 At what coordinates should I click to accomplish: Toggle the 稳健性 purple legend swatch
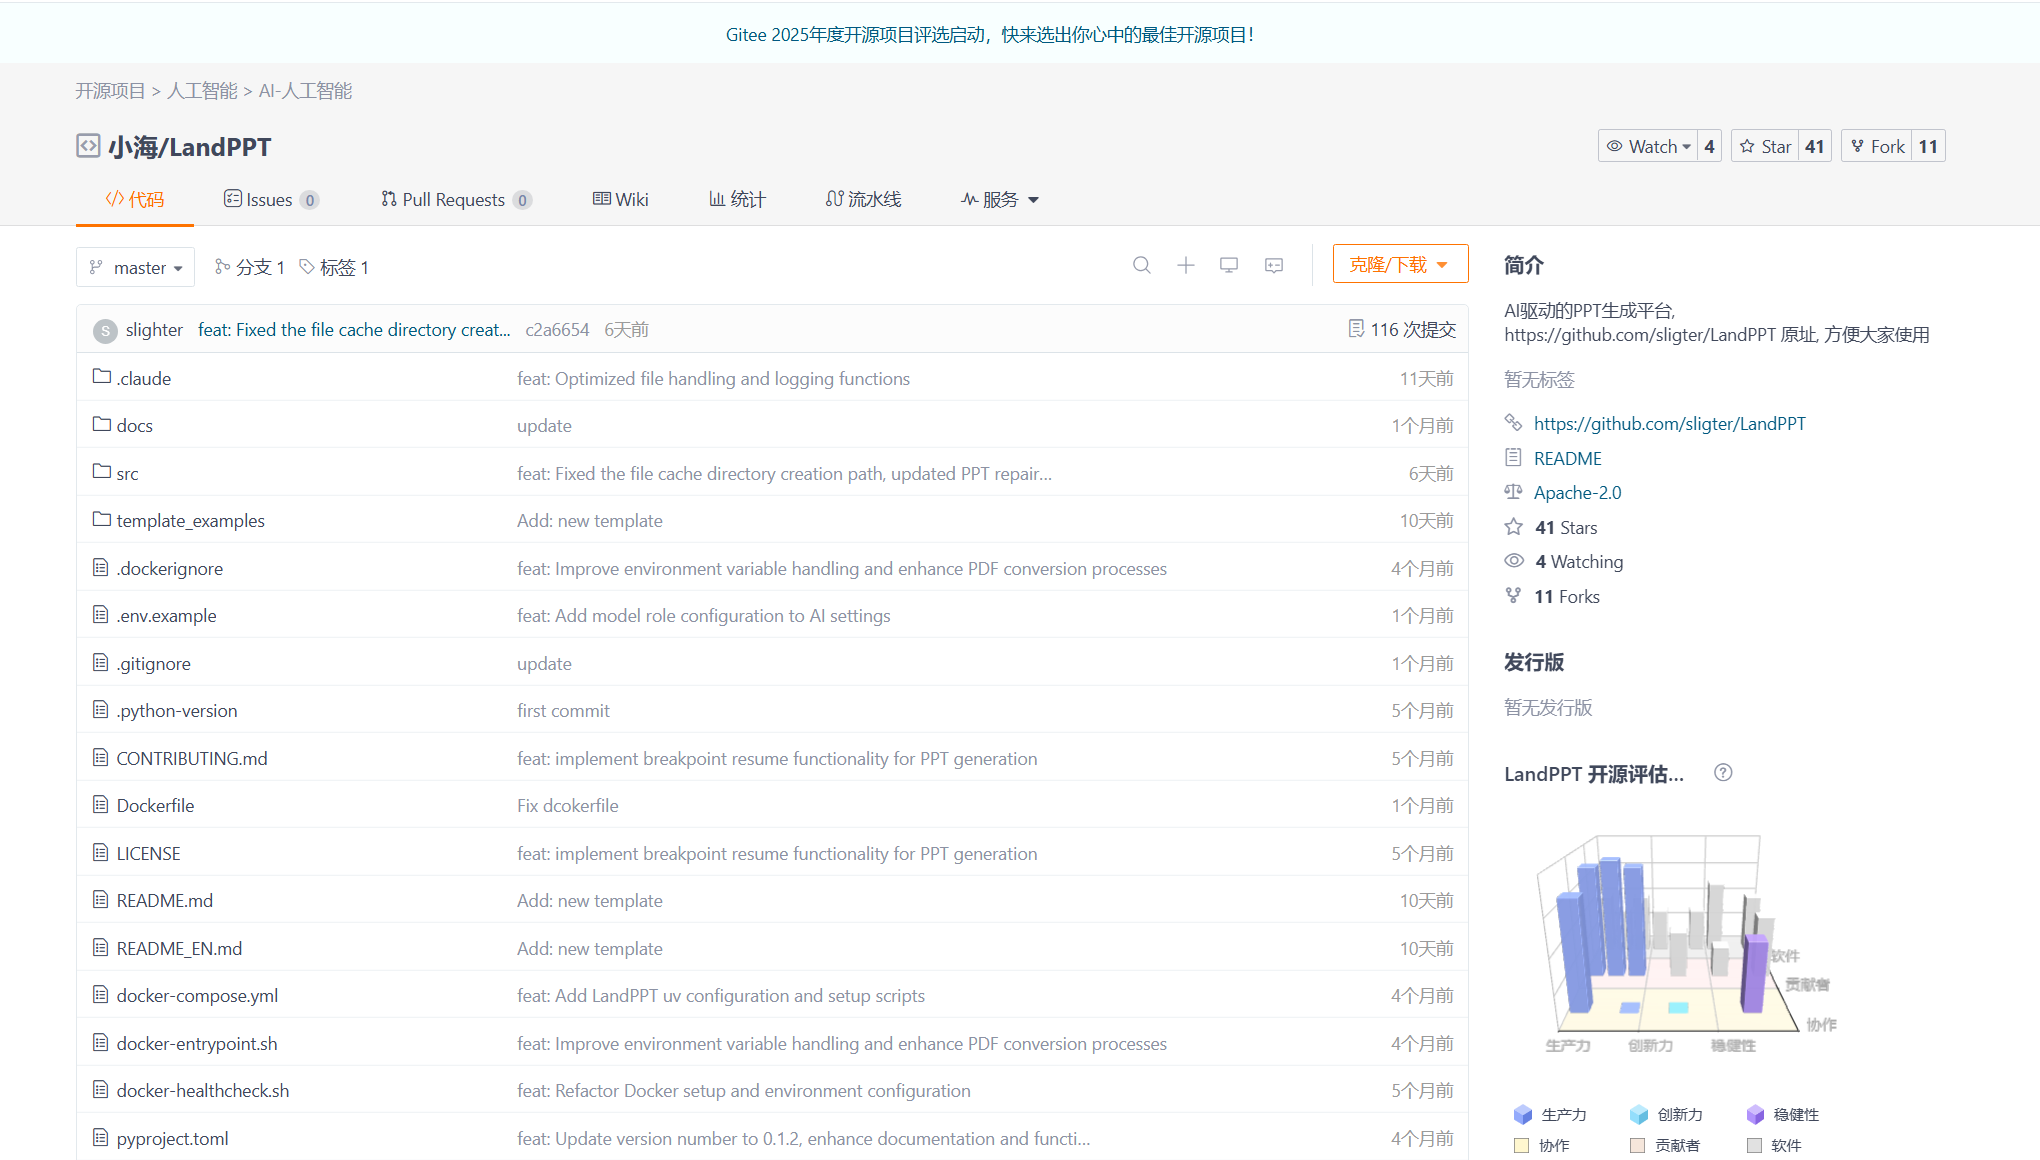click(1755, 1114)
